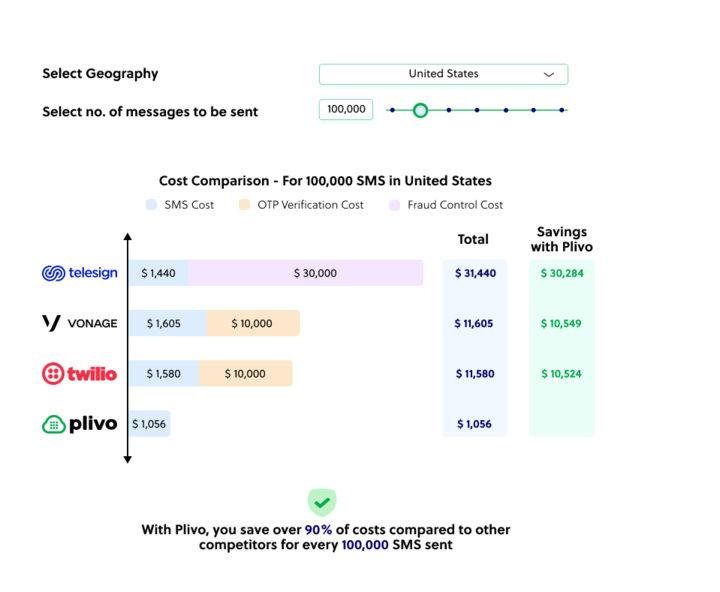The width and height of the screenshot is (720, 592).
Task: Click the green shield checkmark icon
Action: click(x=321, y=502)
